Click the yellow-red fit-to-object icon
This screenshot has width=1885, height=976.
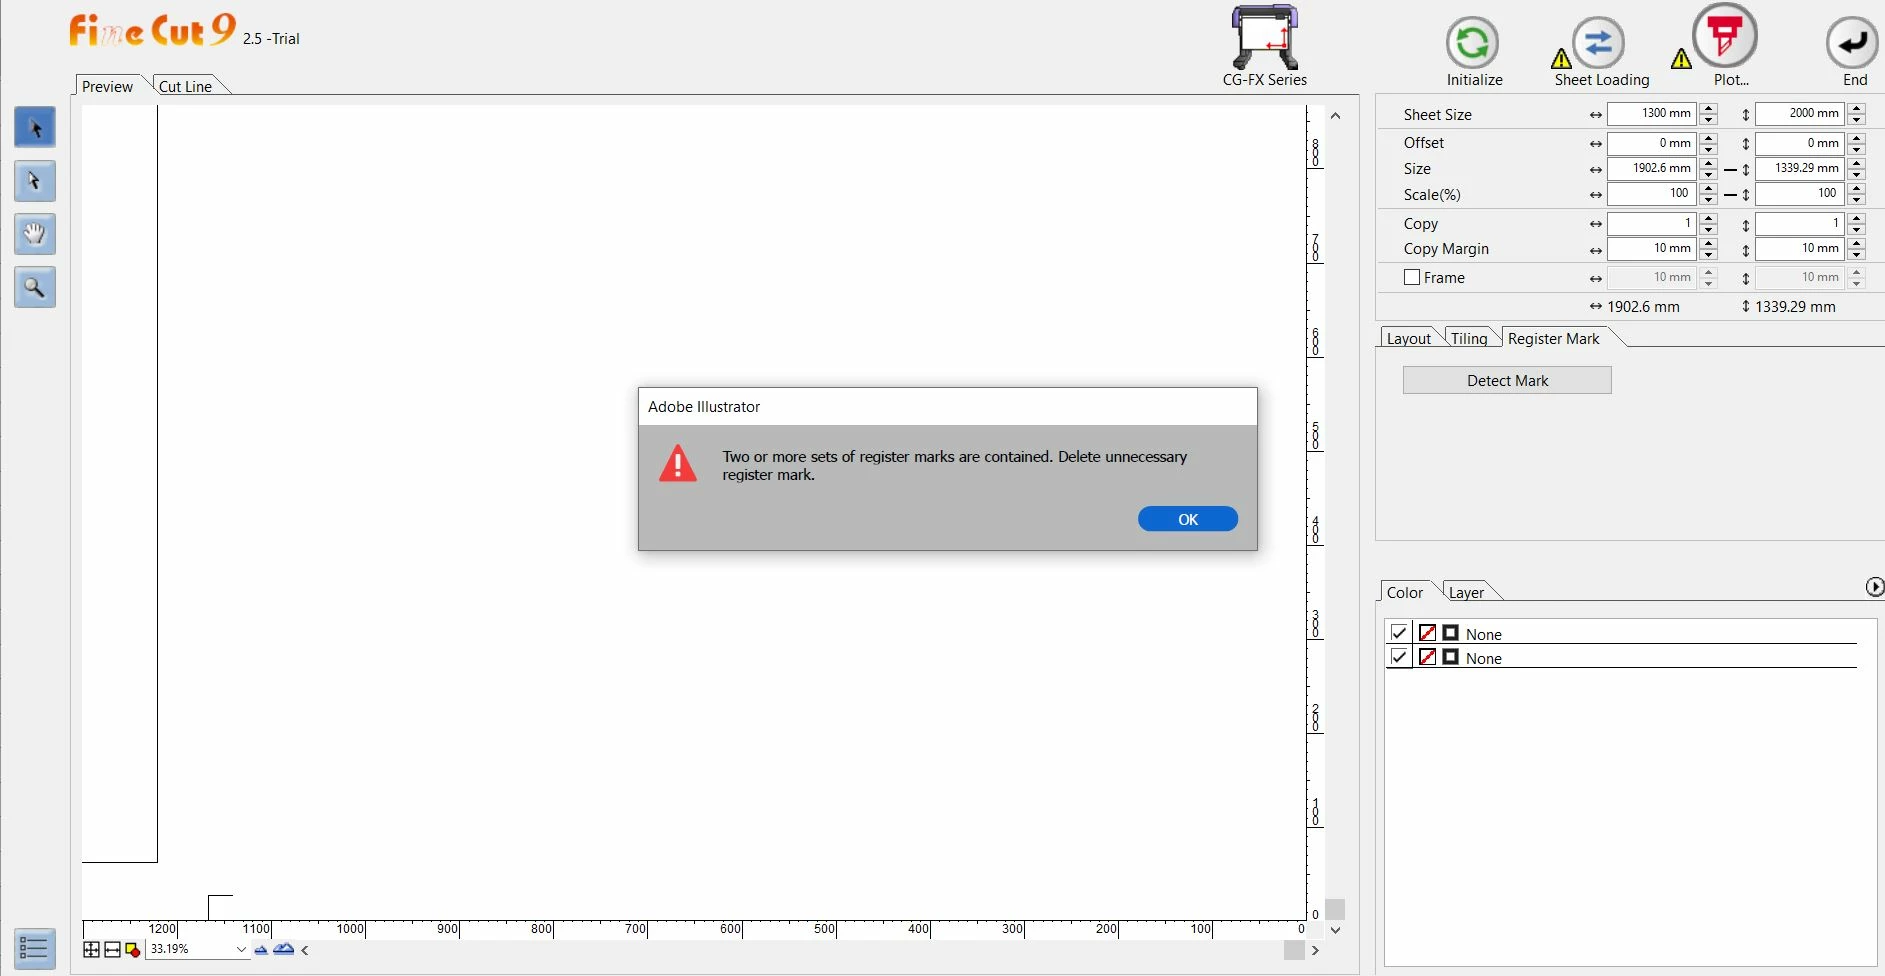(x=132, y=950)
